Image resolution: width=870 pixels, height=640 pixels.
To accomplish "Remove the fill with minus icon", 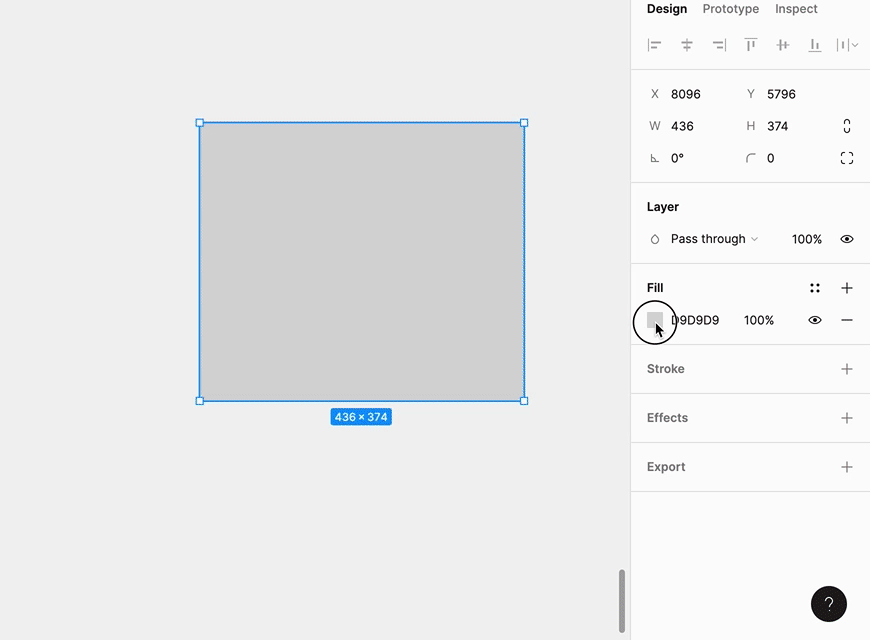I will coord(847,320).
